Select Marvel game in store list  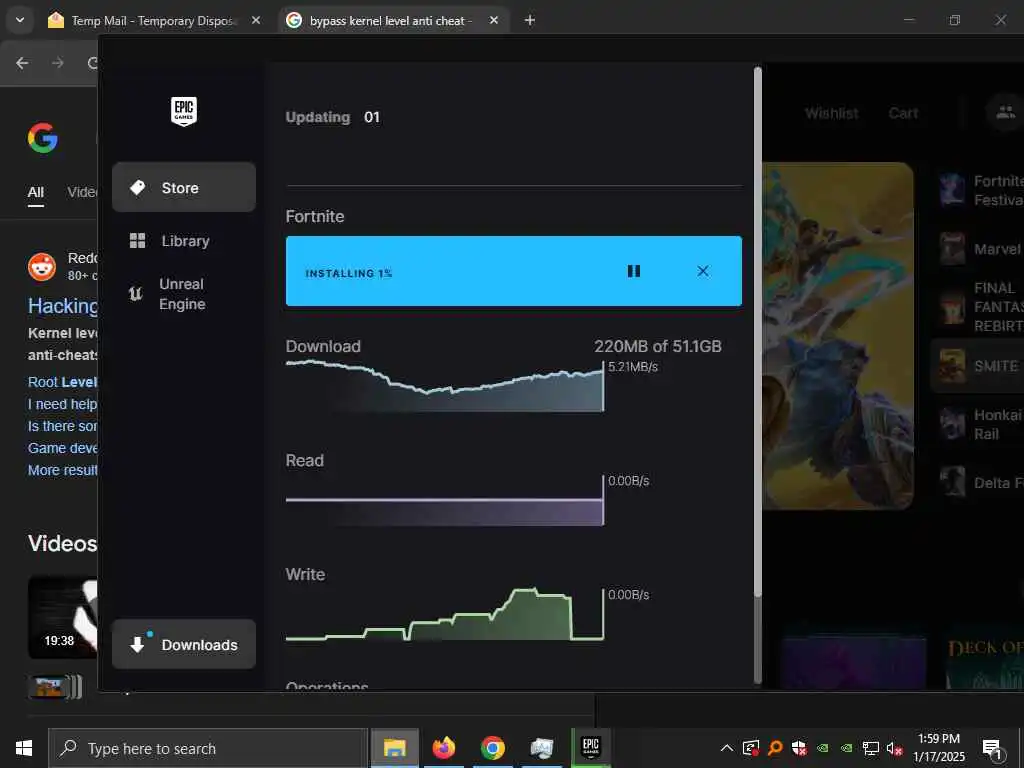(980, 249)
